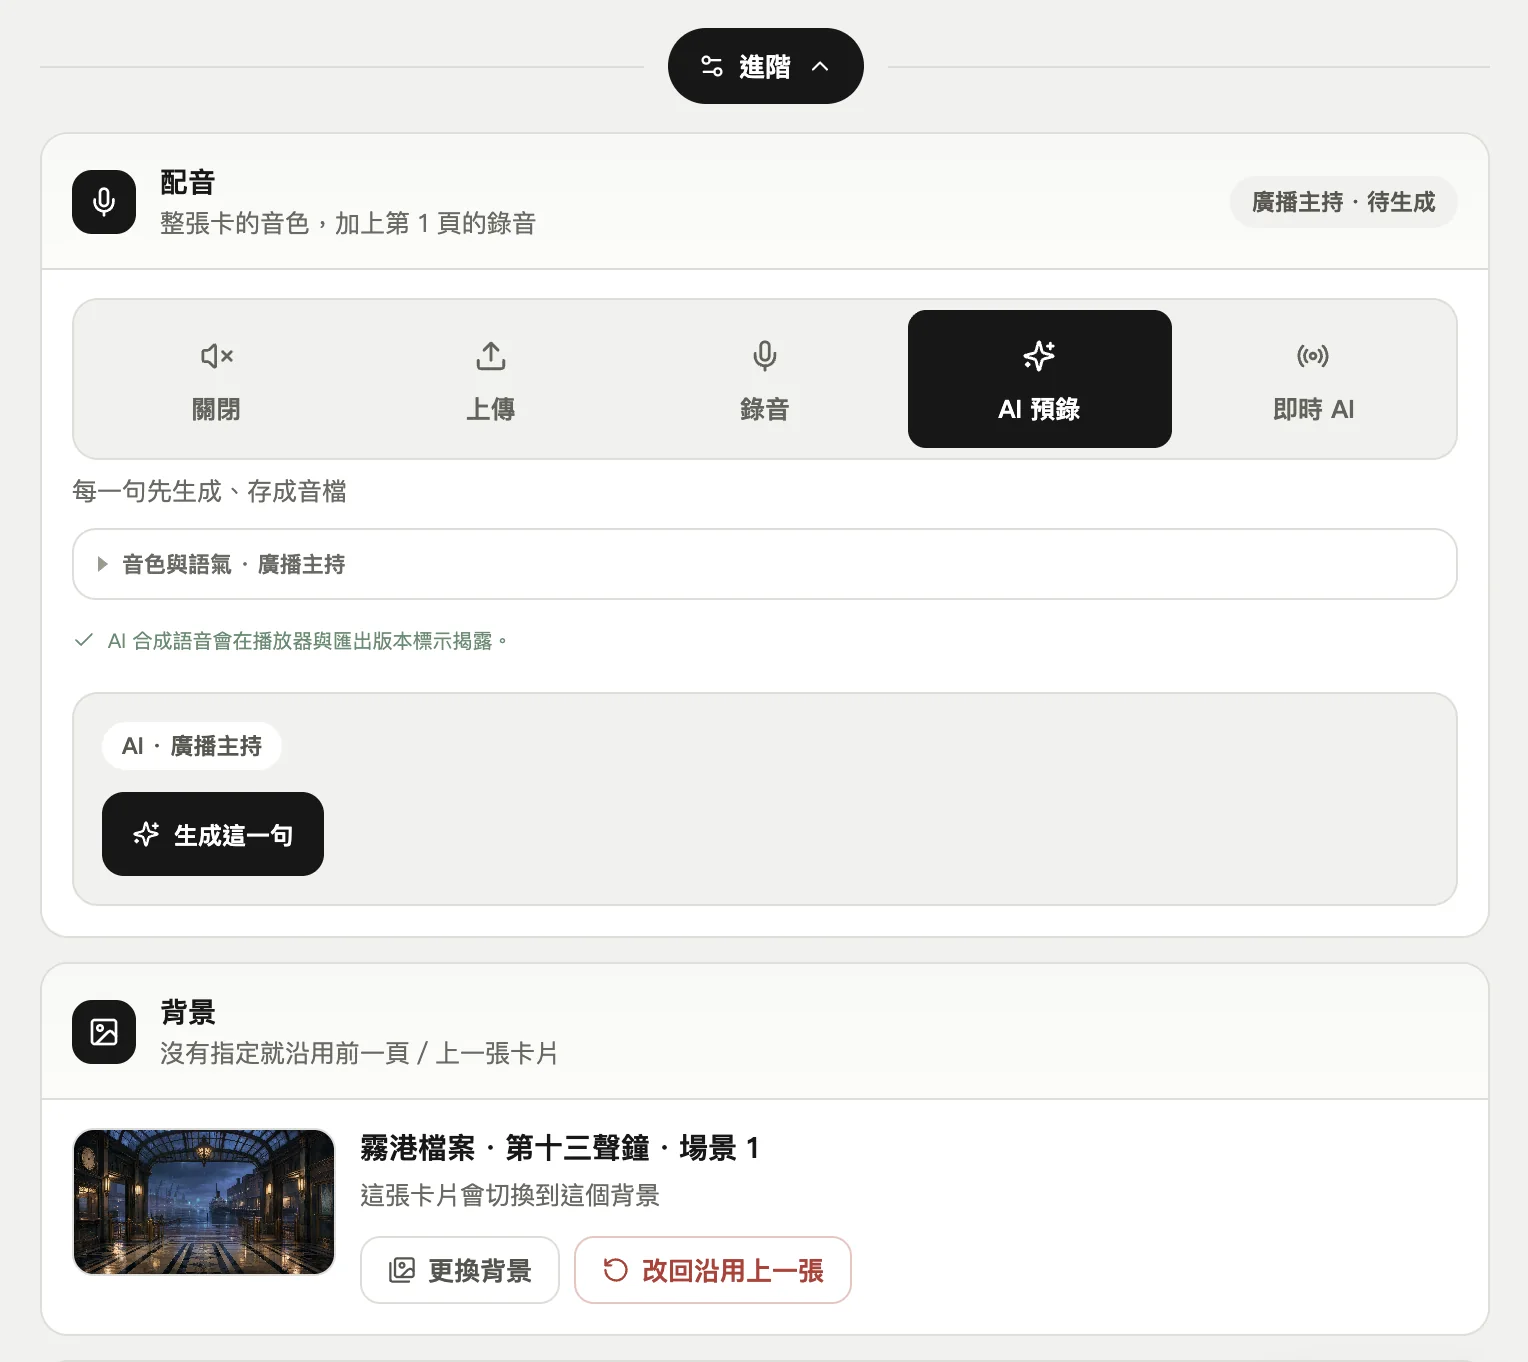1528x1362 pixels.
Task: Click the 這張卡片會切換到這個背景 description
Action: coord(510,1195)
